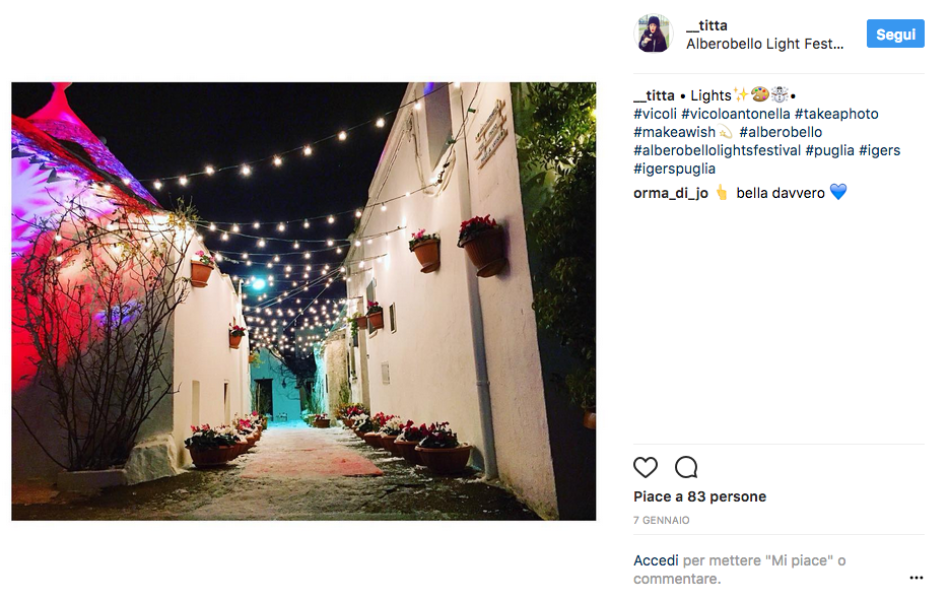Click the alley lights photo
Image resolution: width=948 pixels, height=600 pixels.
[x=304, y=301]
